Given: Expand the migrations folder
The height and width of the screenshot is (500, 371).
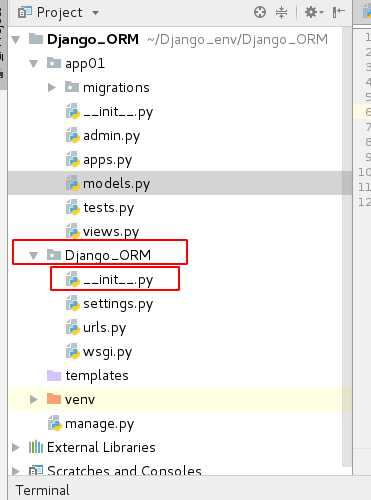Looking at the screenshot, I should 52,88.
